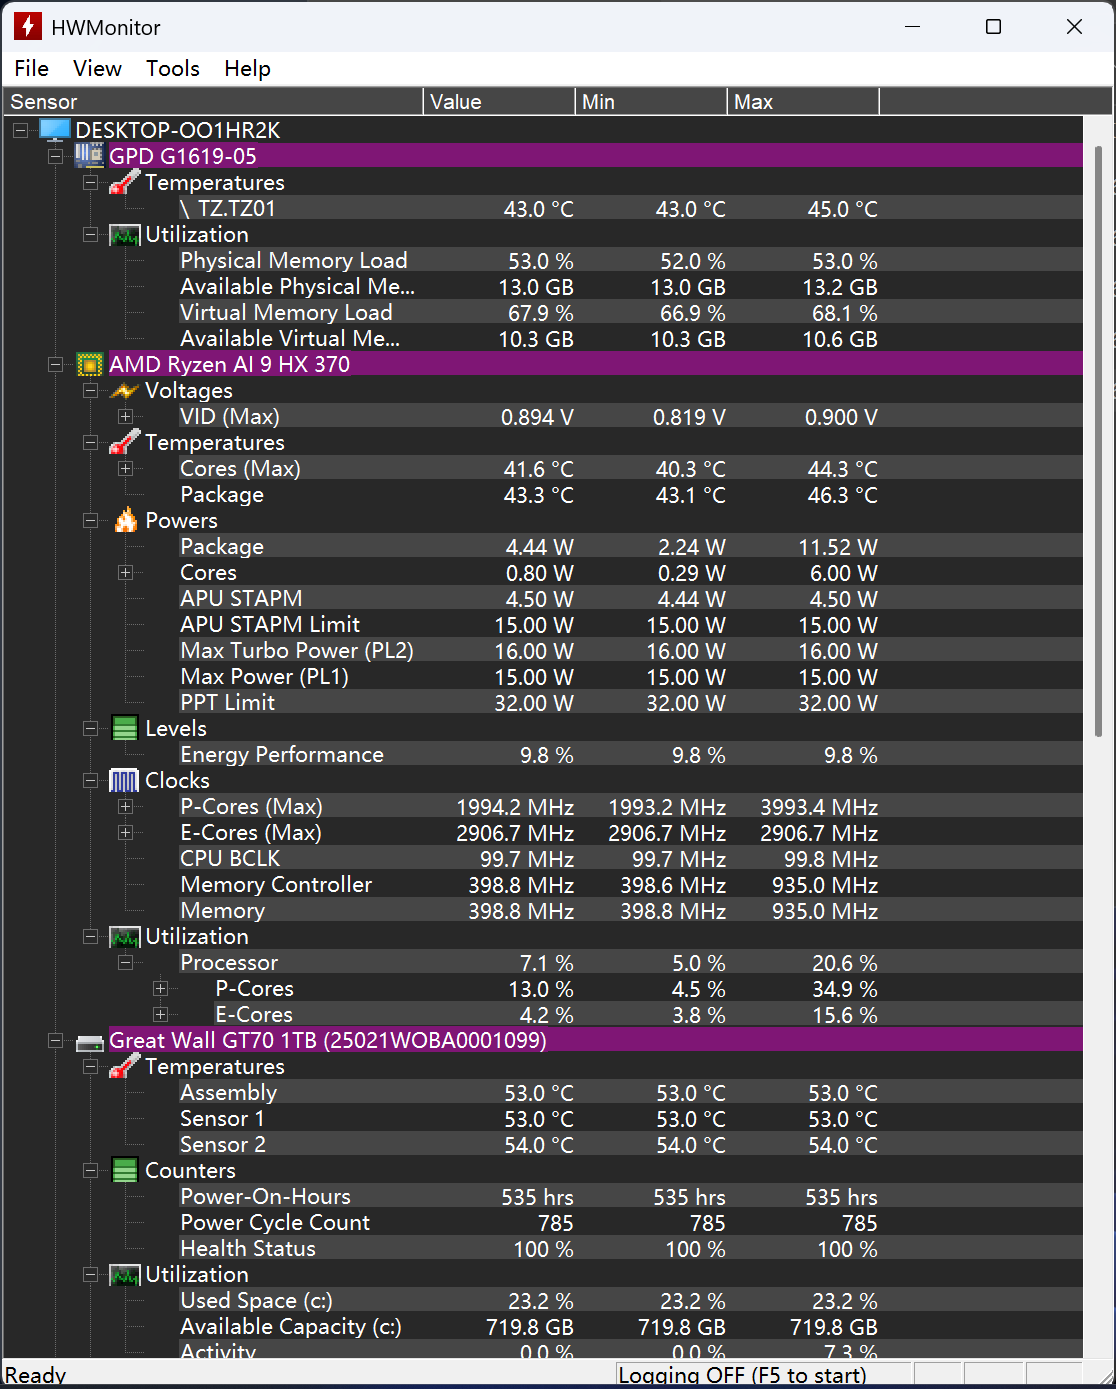Click the Counters green icon

point(125,1171)
